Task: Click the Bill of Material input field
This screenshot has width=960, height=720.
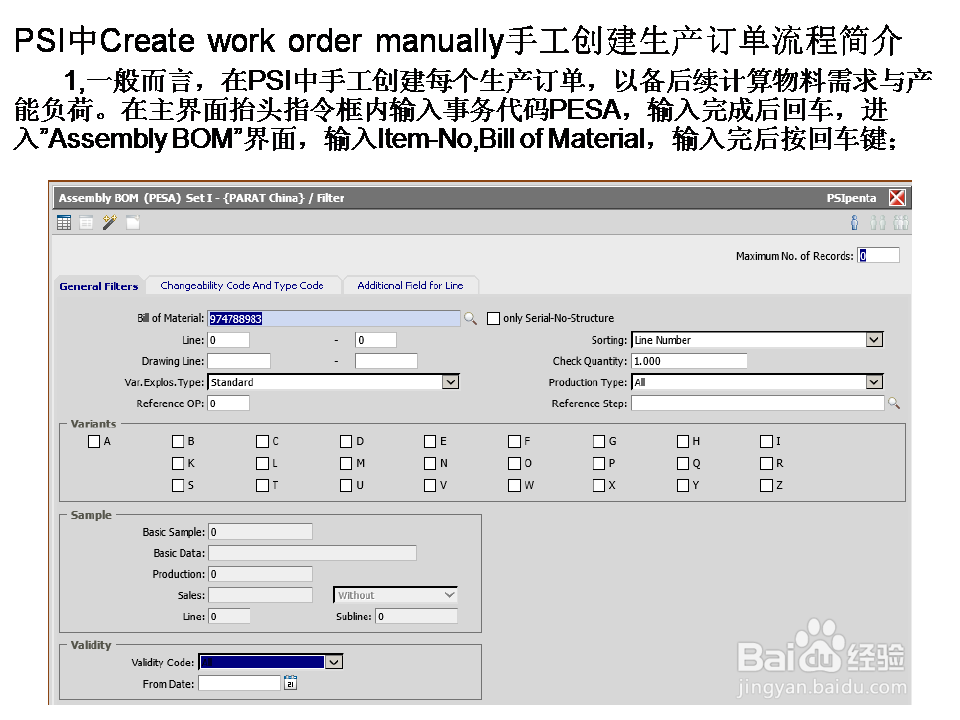Action: pyautogui.click(x=334, y=318)
